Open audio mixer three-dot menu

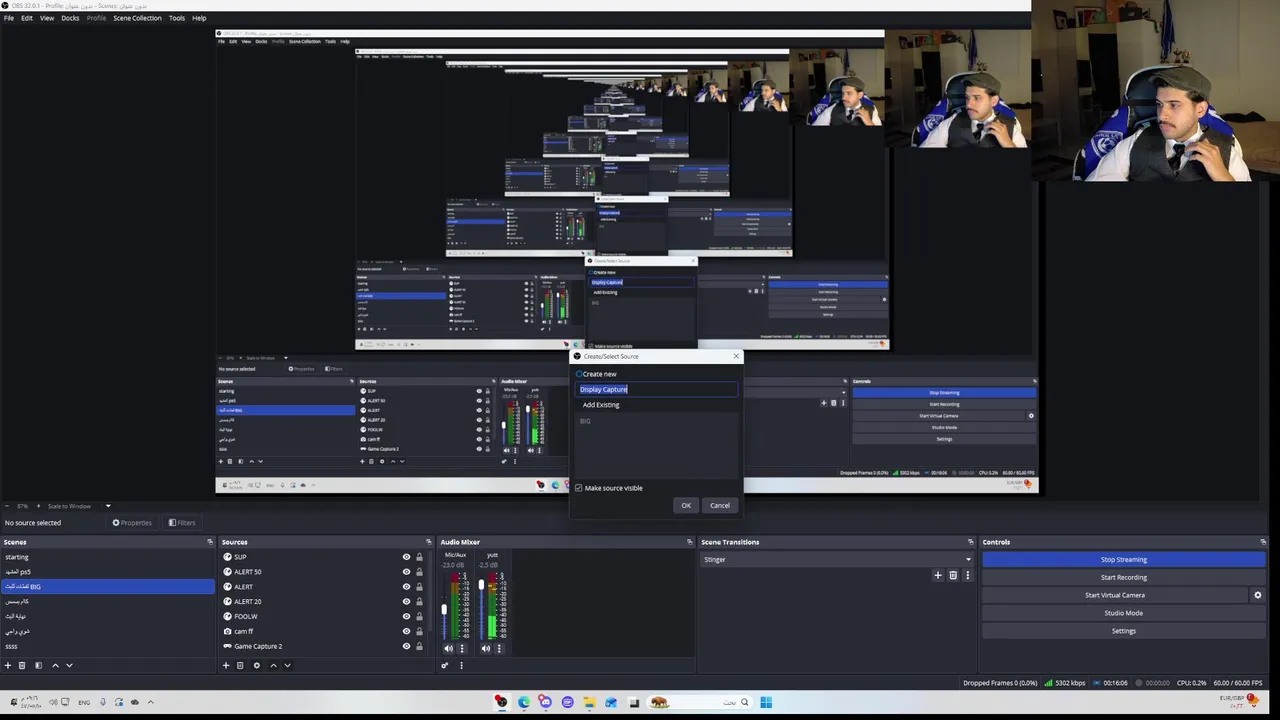coord(461,665)
